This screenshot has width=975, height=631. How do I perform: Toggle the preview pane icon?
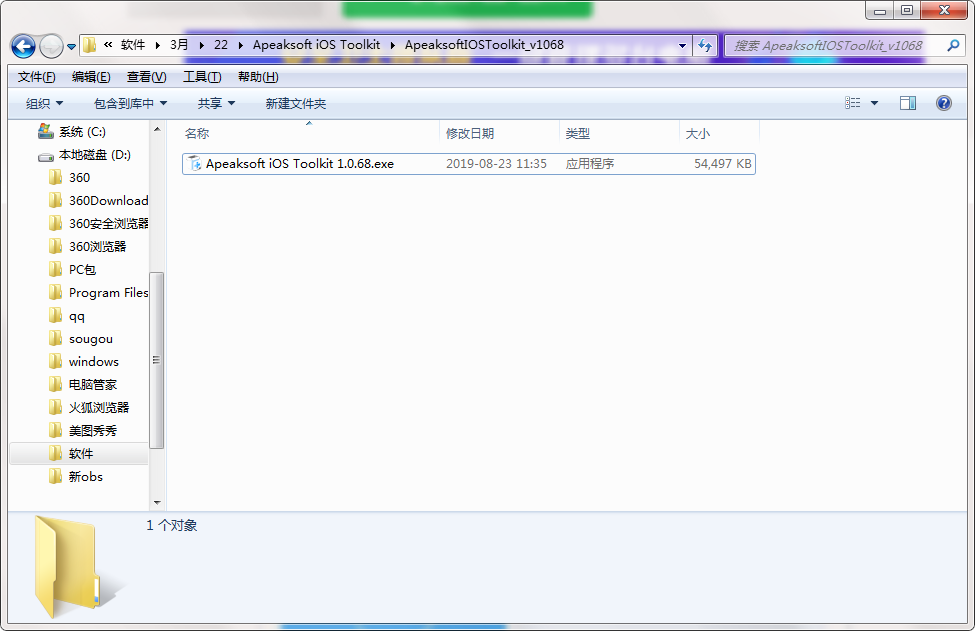(908, 103)
